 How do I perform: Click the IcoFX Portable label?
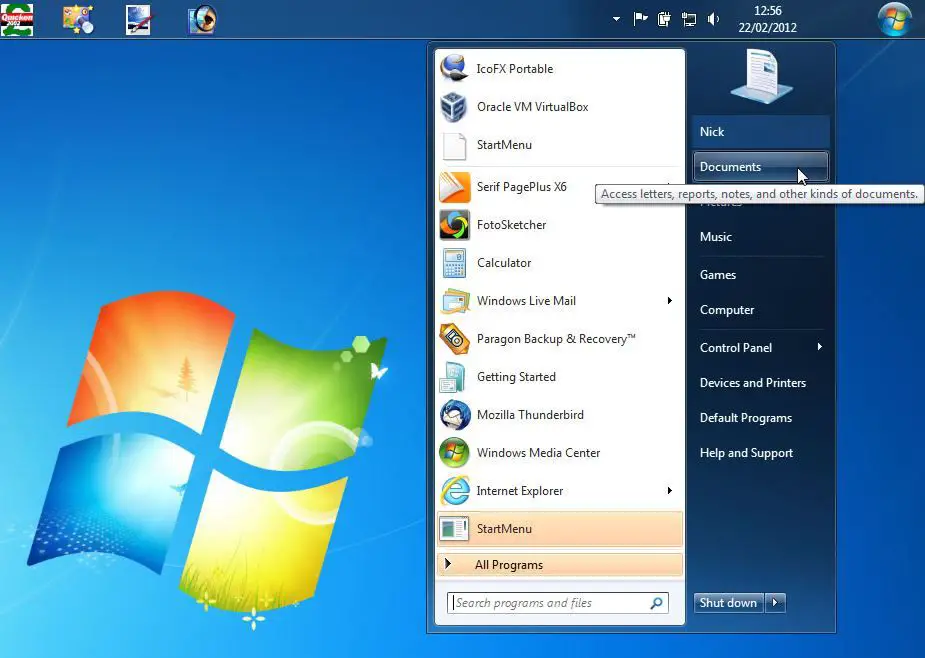[514, 69]
